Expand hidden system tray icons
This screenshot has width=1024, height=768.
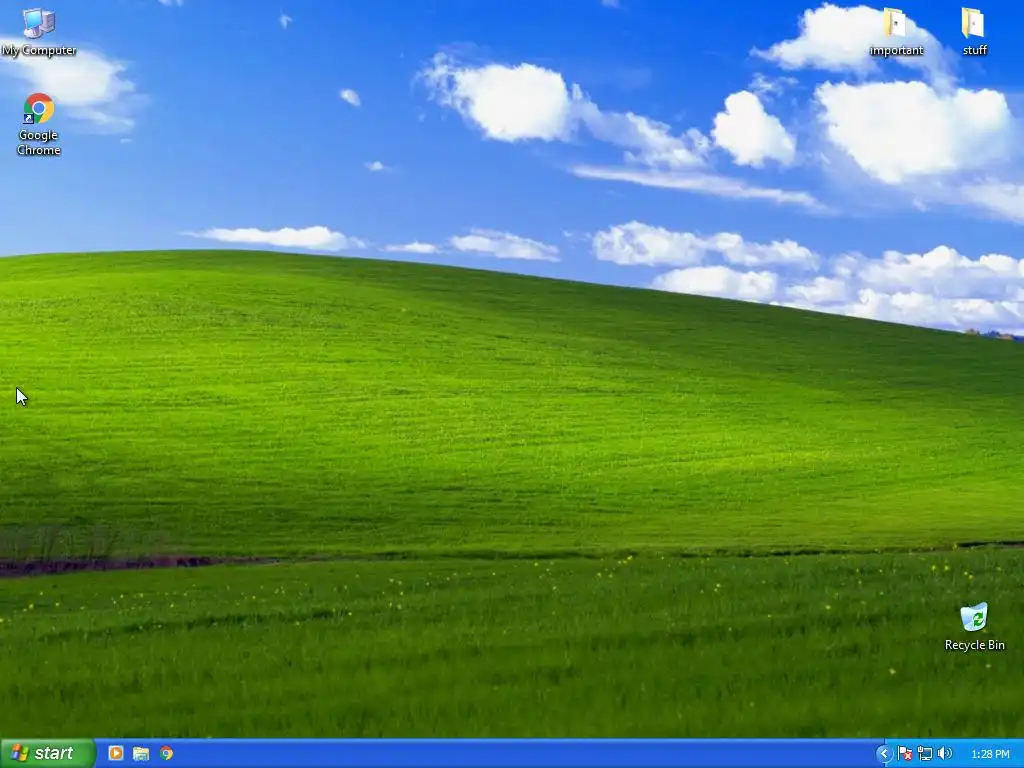pyautogui.click(x=884, y=754)
